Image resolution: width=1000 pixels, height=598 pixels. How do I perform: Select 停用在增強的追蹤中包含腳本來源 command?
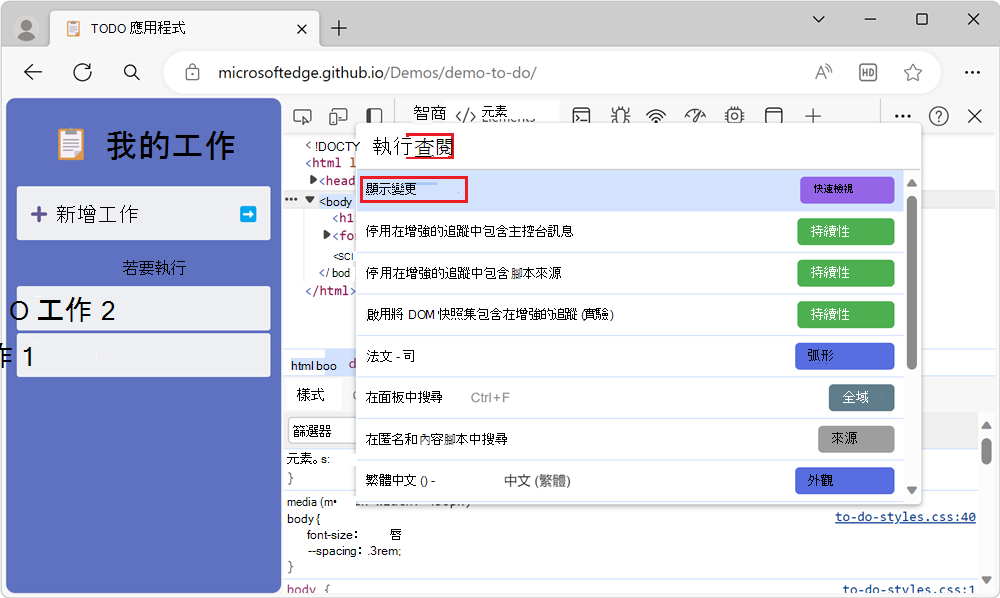point(629,273)
